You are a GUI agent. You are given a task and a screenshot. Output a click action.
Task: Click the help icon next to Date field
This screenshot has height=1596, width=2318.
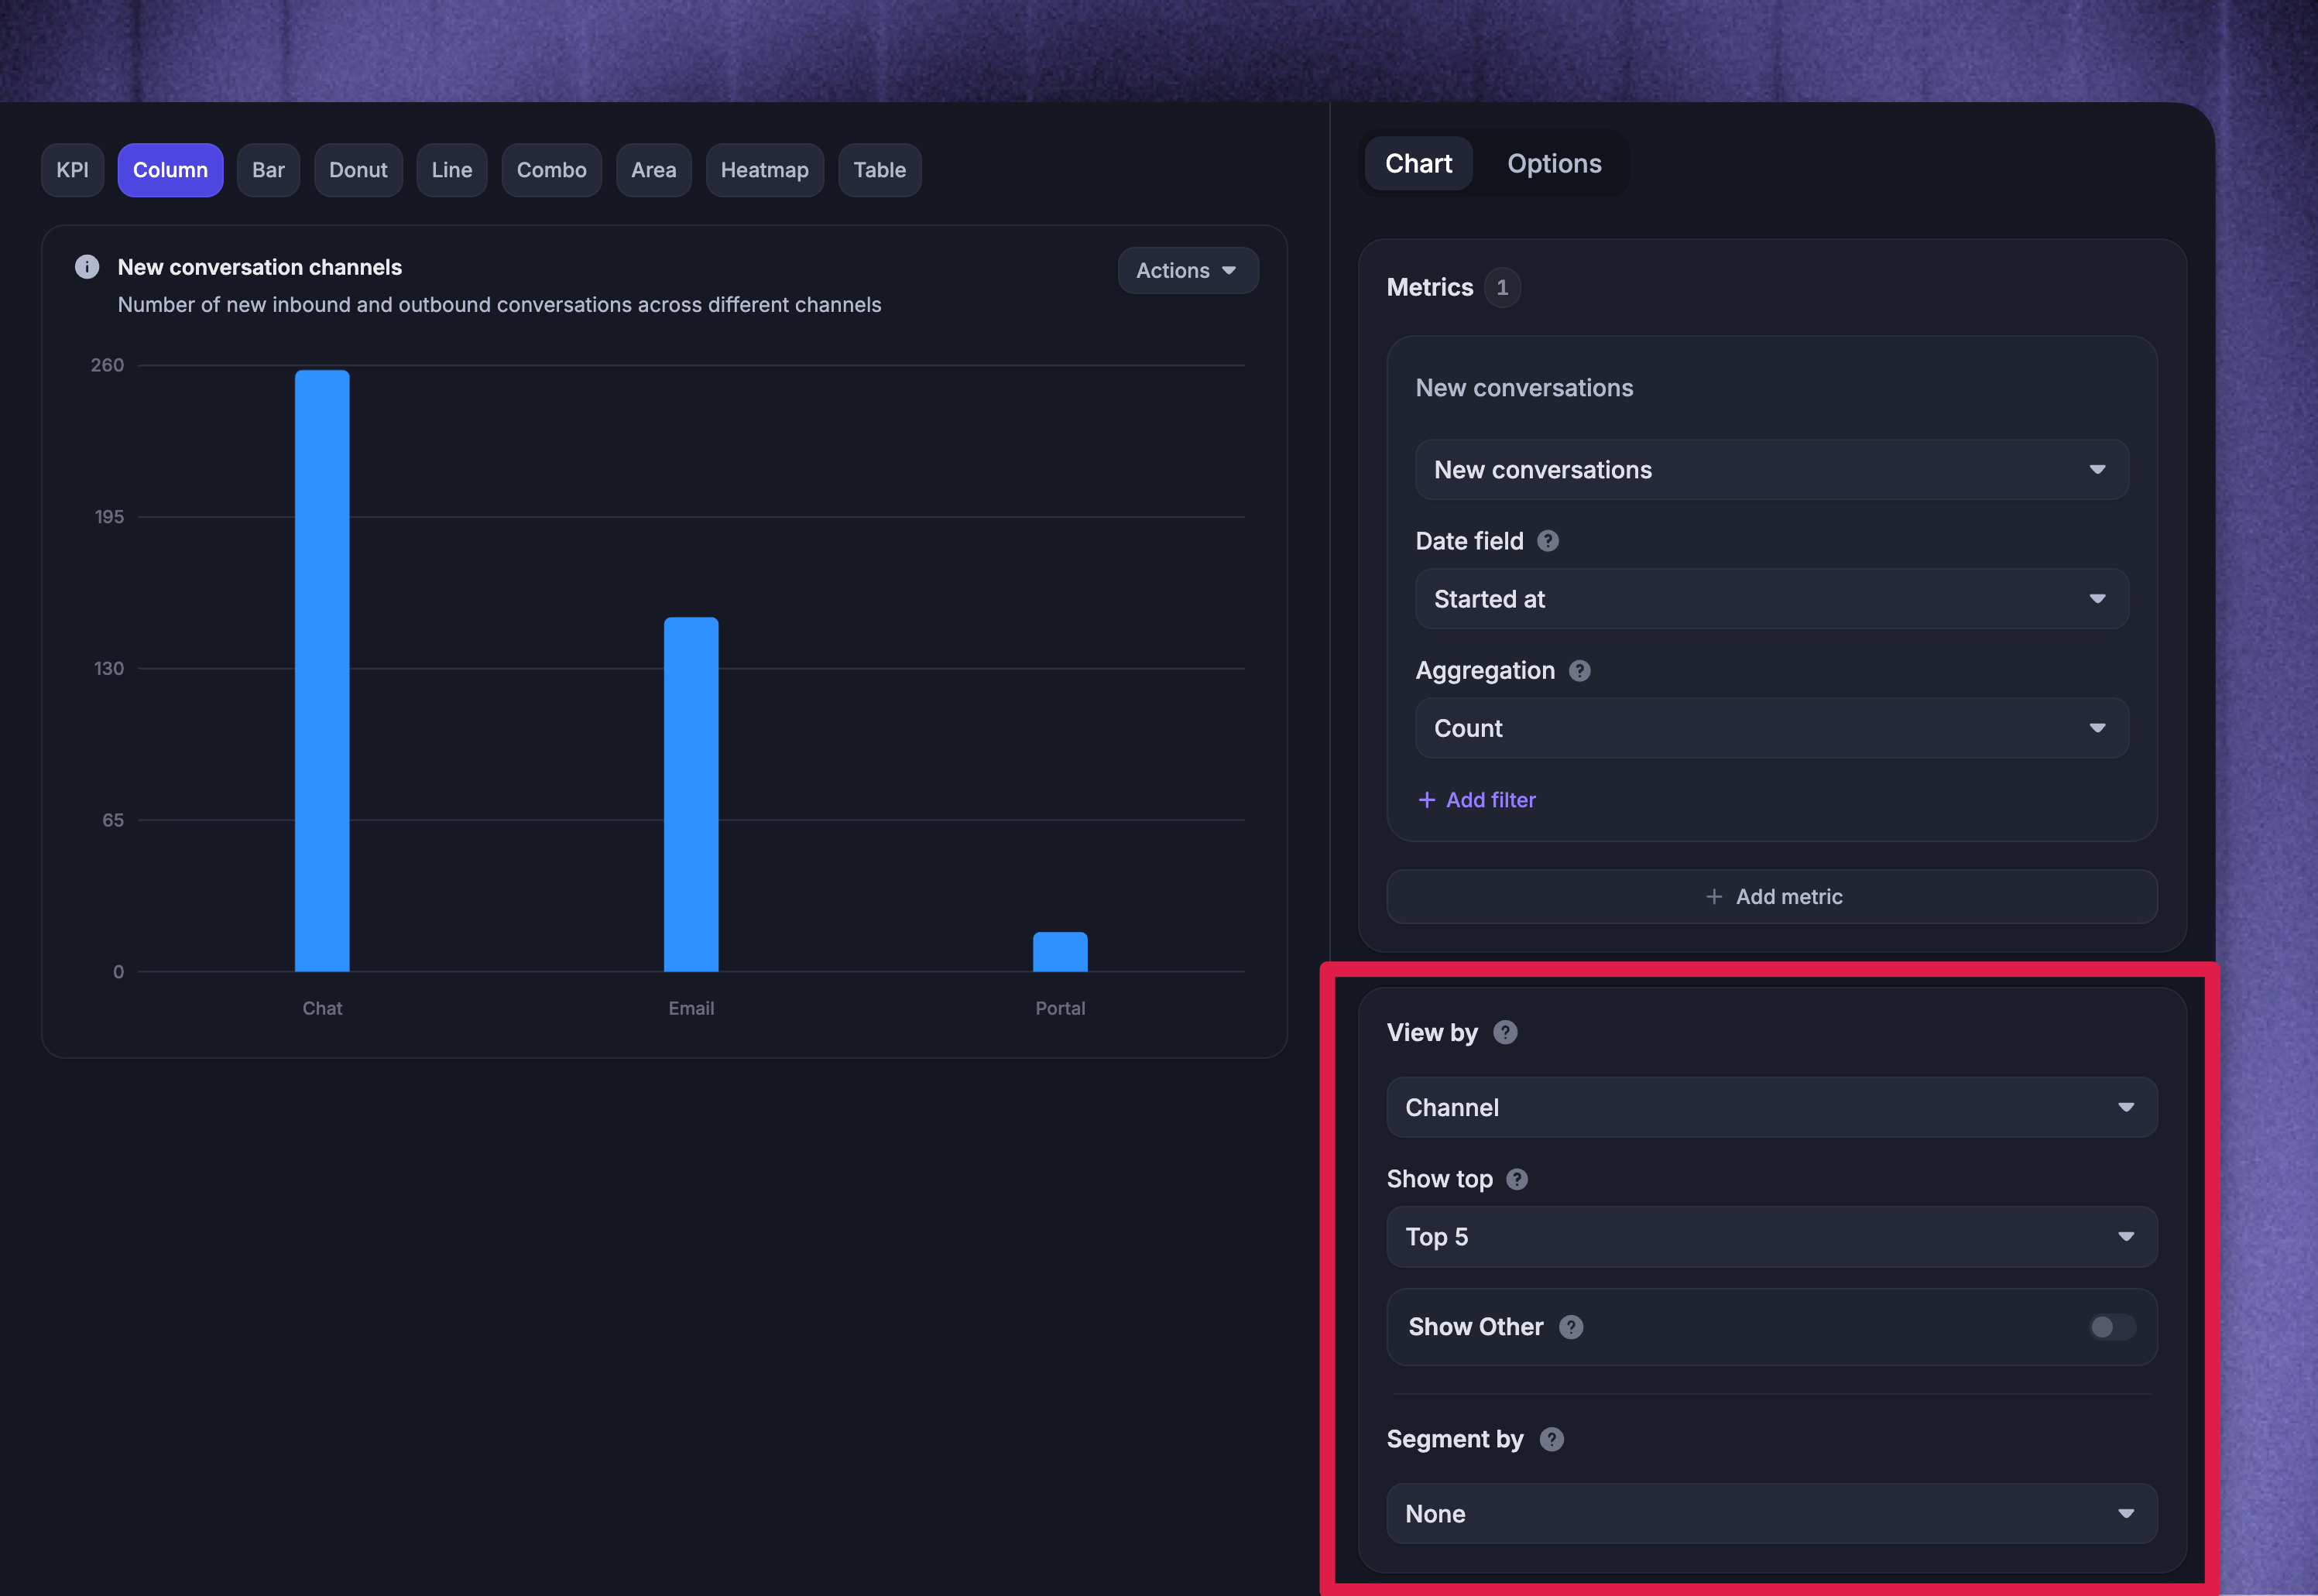pos(1548,541)
